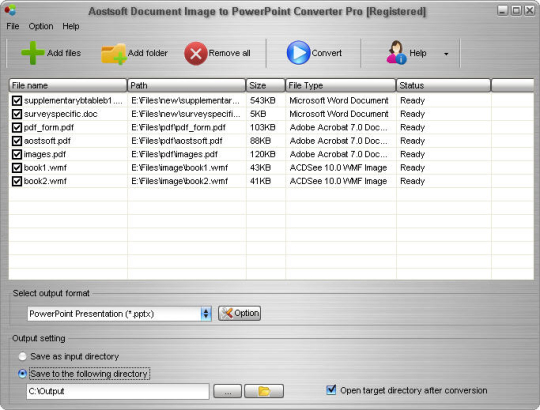Click the app logo in the title bar
The width and height of the screenshot is (540, 410).
[10, 10]
